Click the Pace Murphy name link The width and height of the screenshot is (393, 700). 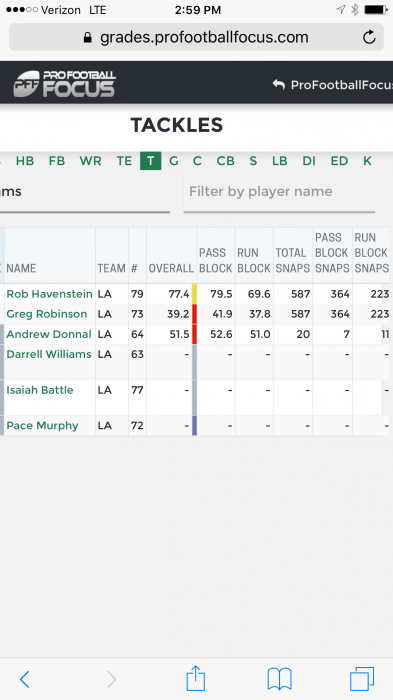(x=42, y=425)
